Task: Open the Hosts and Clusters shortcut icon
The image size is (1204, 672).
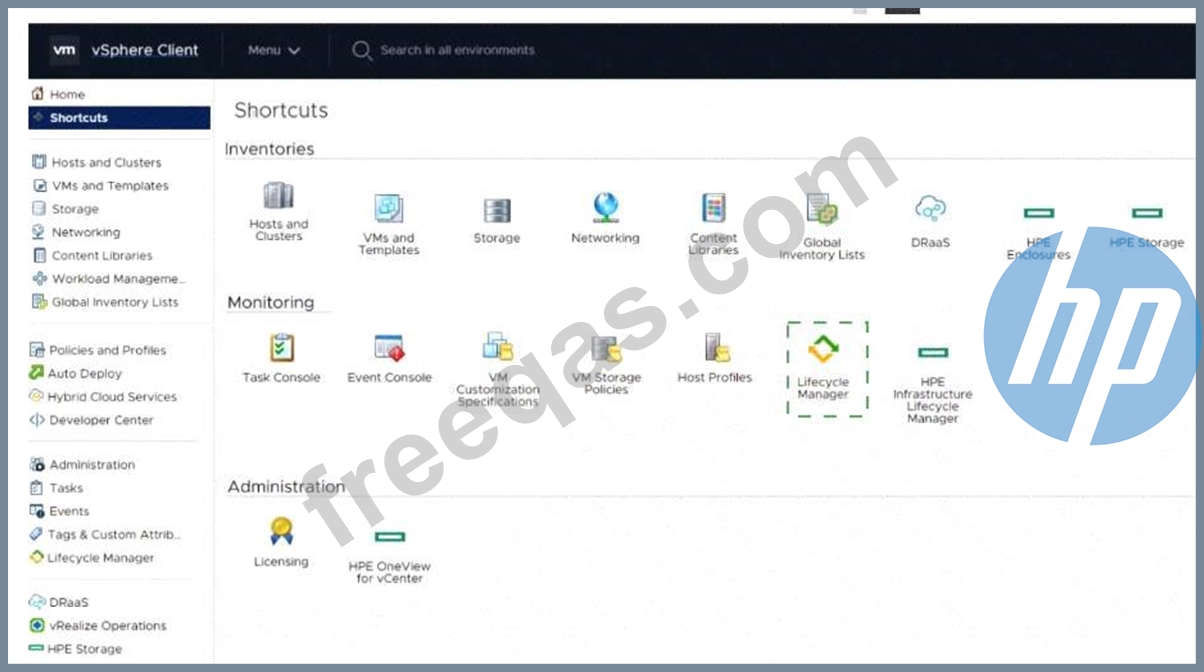Action: tap(278, 197)
